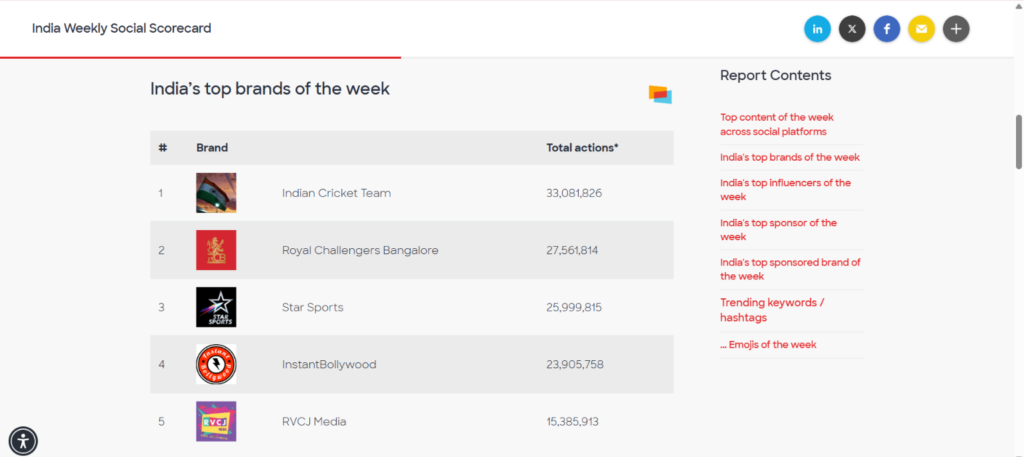The width and height of the screenshot is (1024, 457).
Task: Jump to India's top brands of the week
Action: click(x=790, y=157)
